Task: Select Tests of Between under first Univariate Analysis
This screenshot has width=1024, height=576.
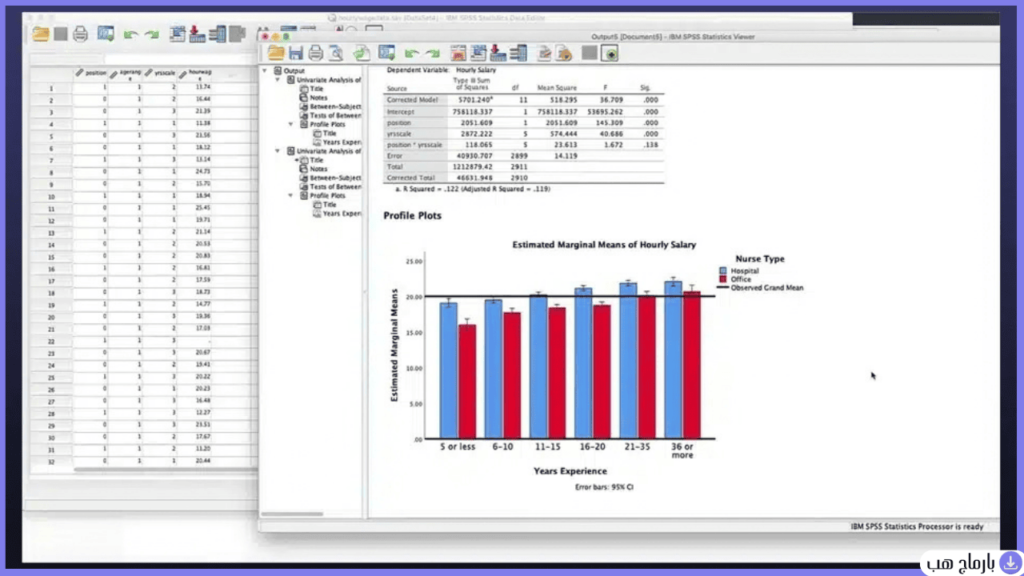Action: [335, 115]
